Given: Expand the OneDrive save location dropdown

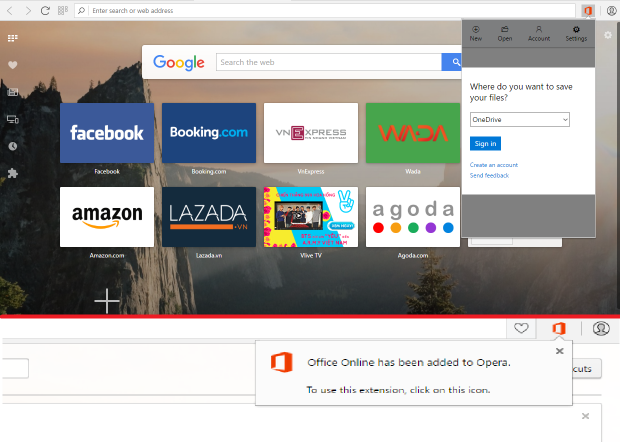Looking at the screenshot, I should [519, 120].
